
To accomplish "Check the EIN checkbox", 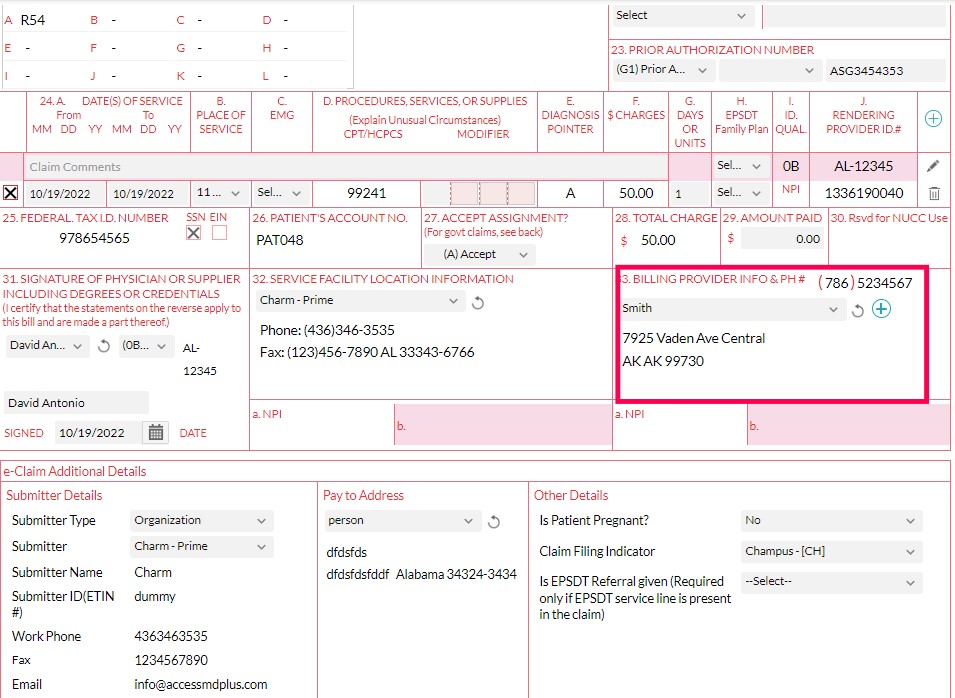I will point(220,232).
